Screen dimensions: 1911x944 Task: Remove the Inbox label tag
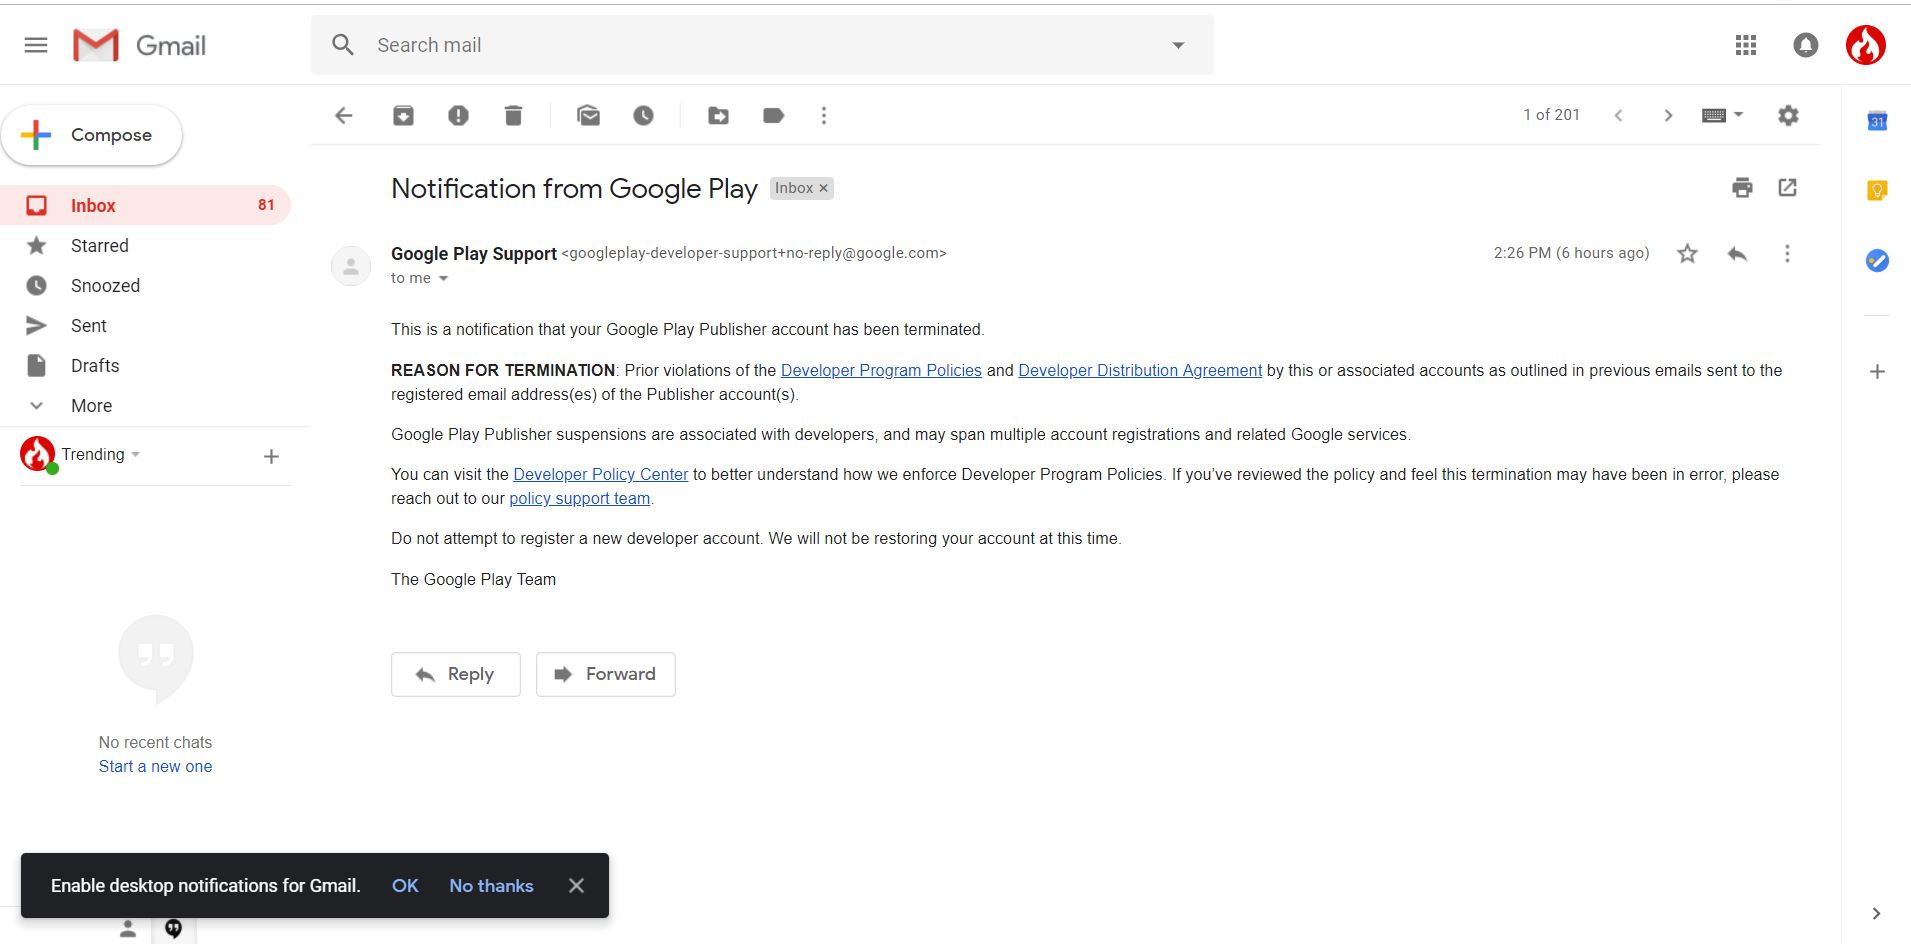[824, 188]
